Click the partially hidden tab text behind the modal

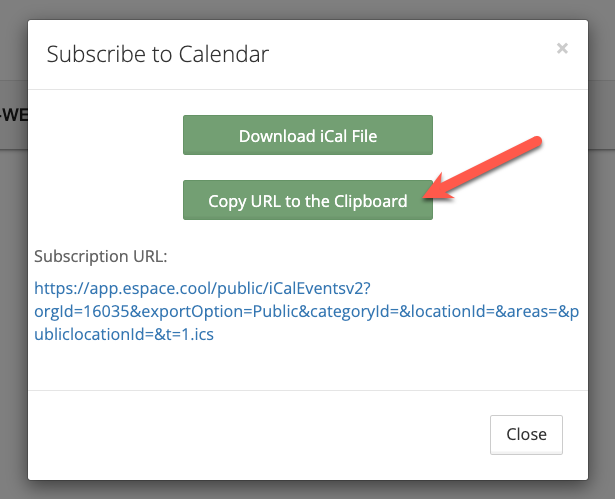pyautogui.click(x=13, y=114)
